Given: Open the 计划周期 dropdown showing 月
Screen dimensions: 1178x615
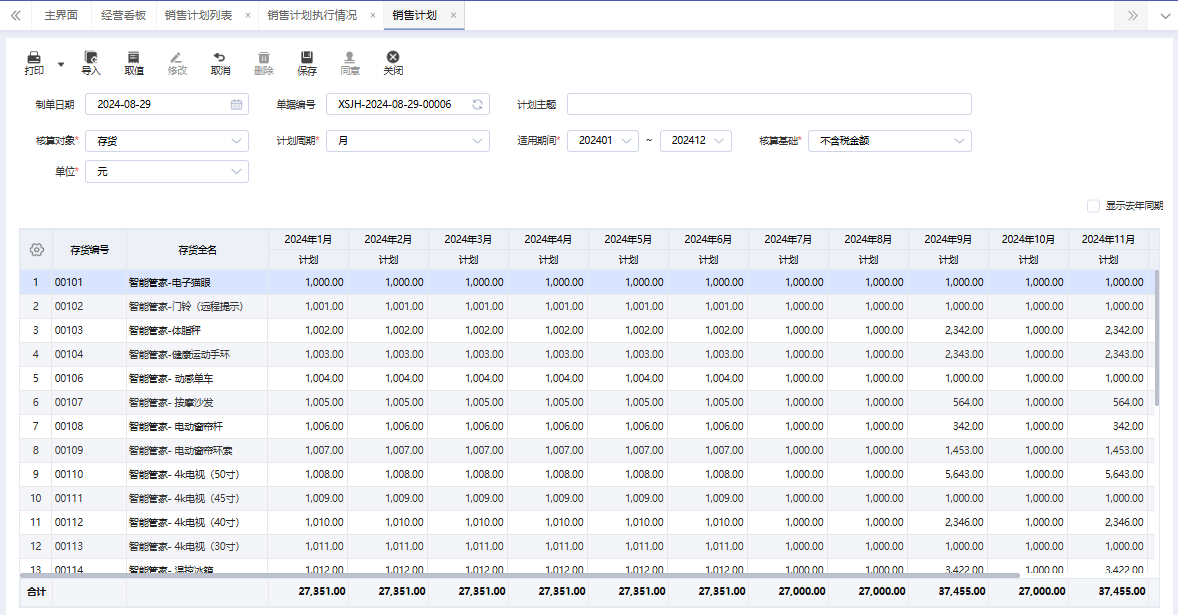Looking at the screenshot, I should (x=408, y=141).
